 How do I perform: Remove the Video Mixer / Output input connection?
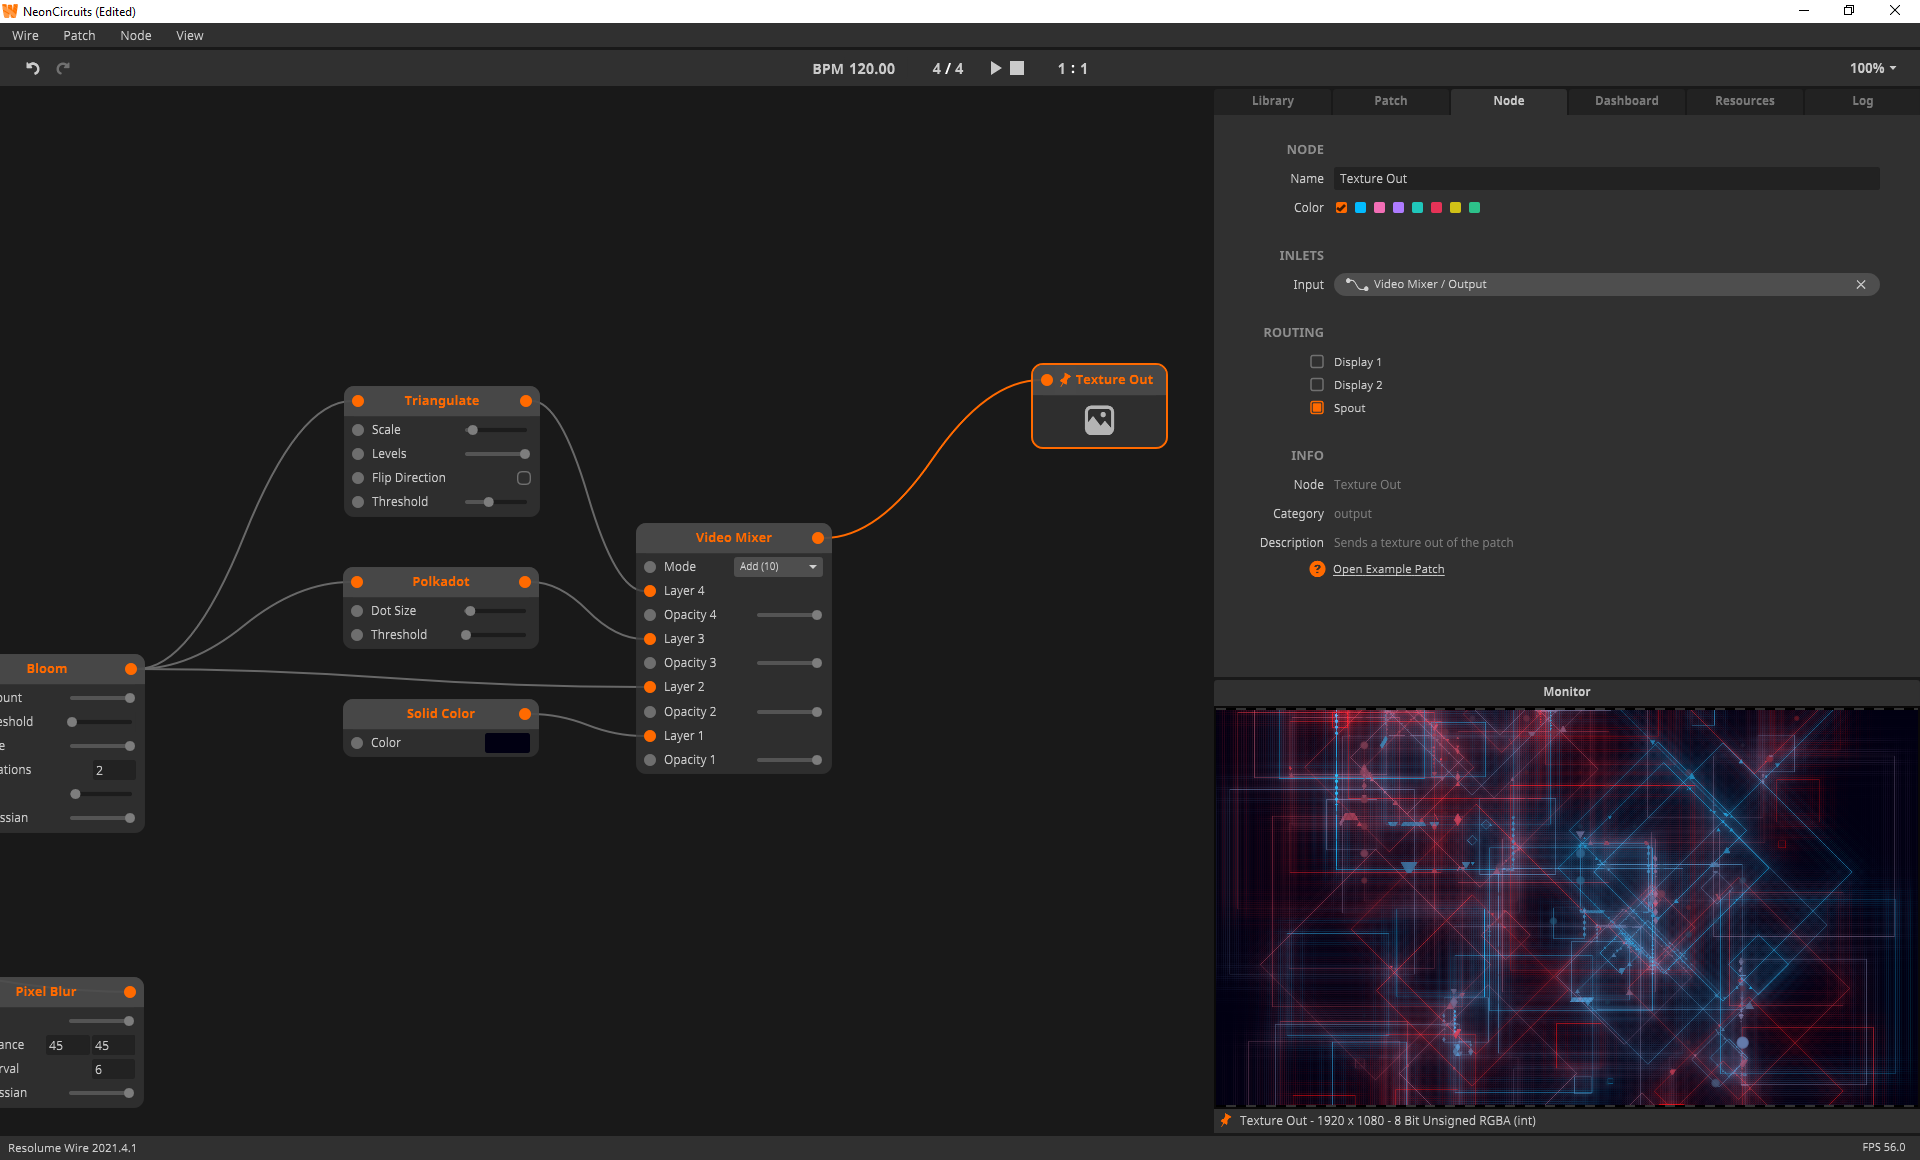point(1860,285)
